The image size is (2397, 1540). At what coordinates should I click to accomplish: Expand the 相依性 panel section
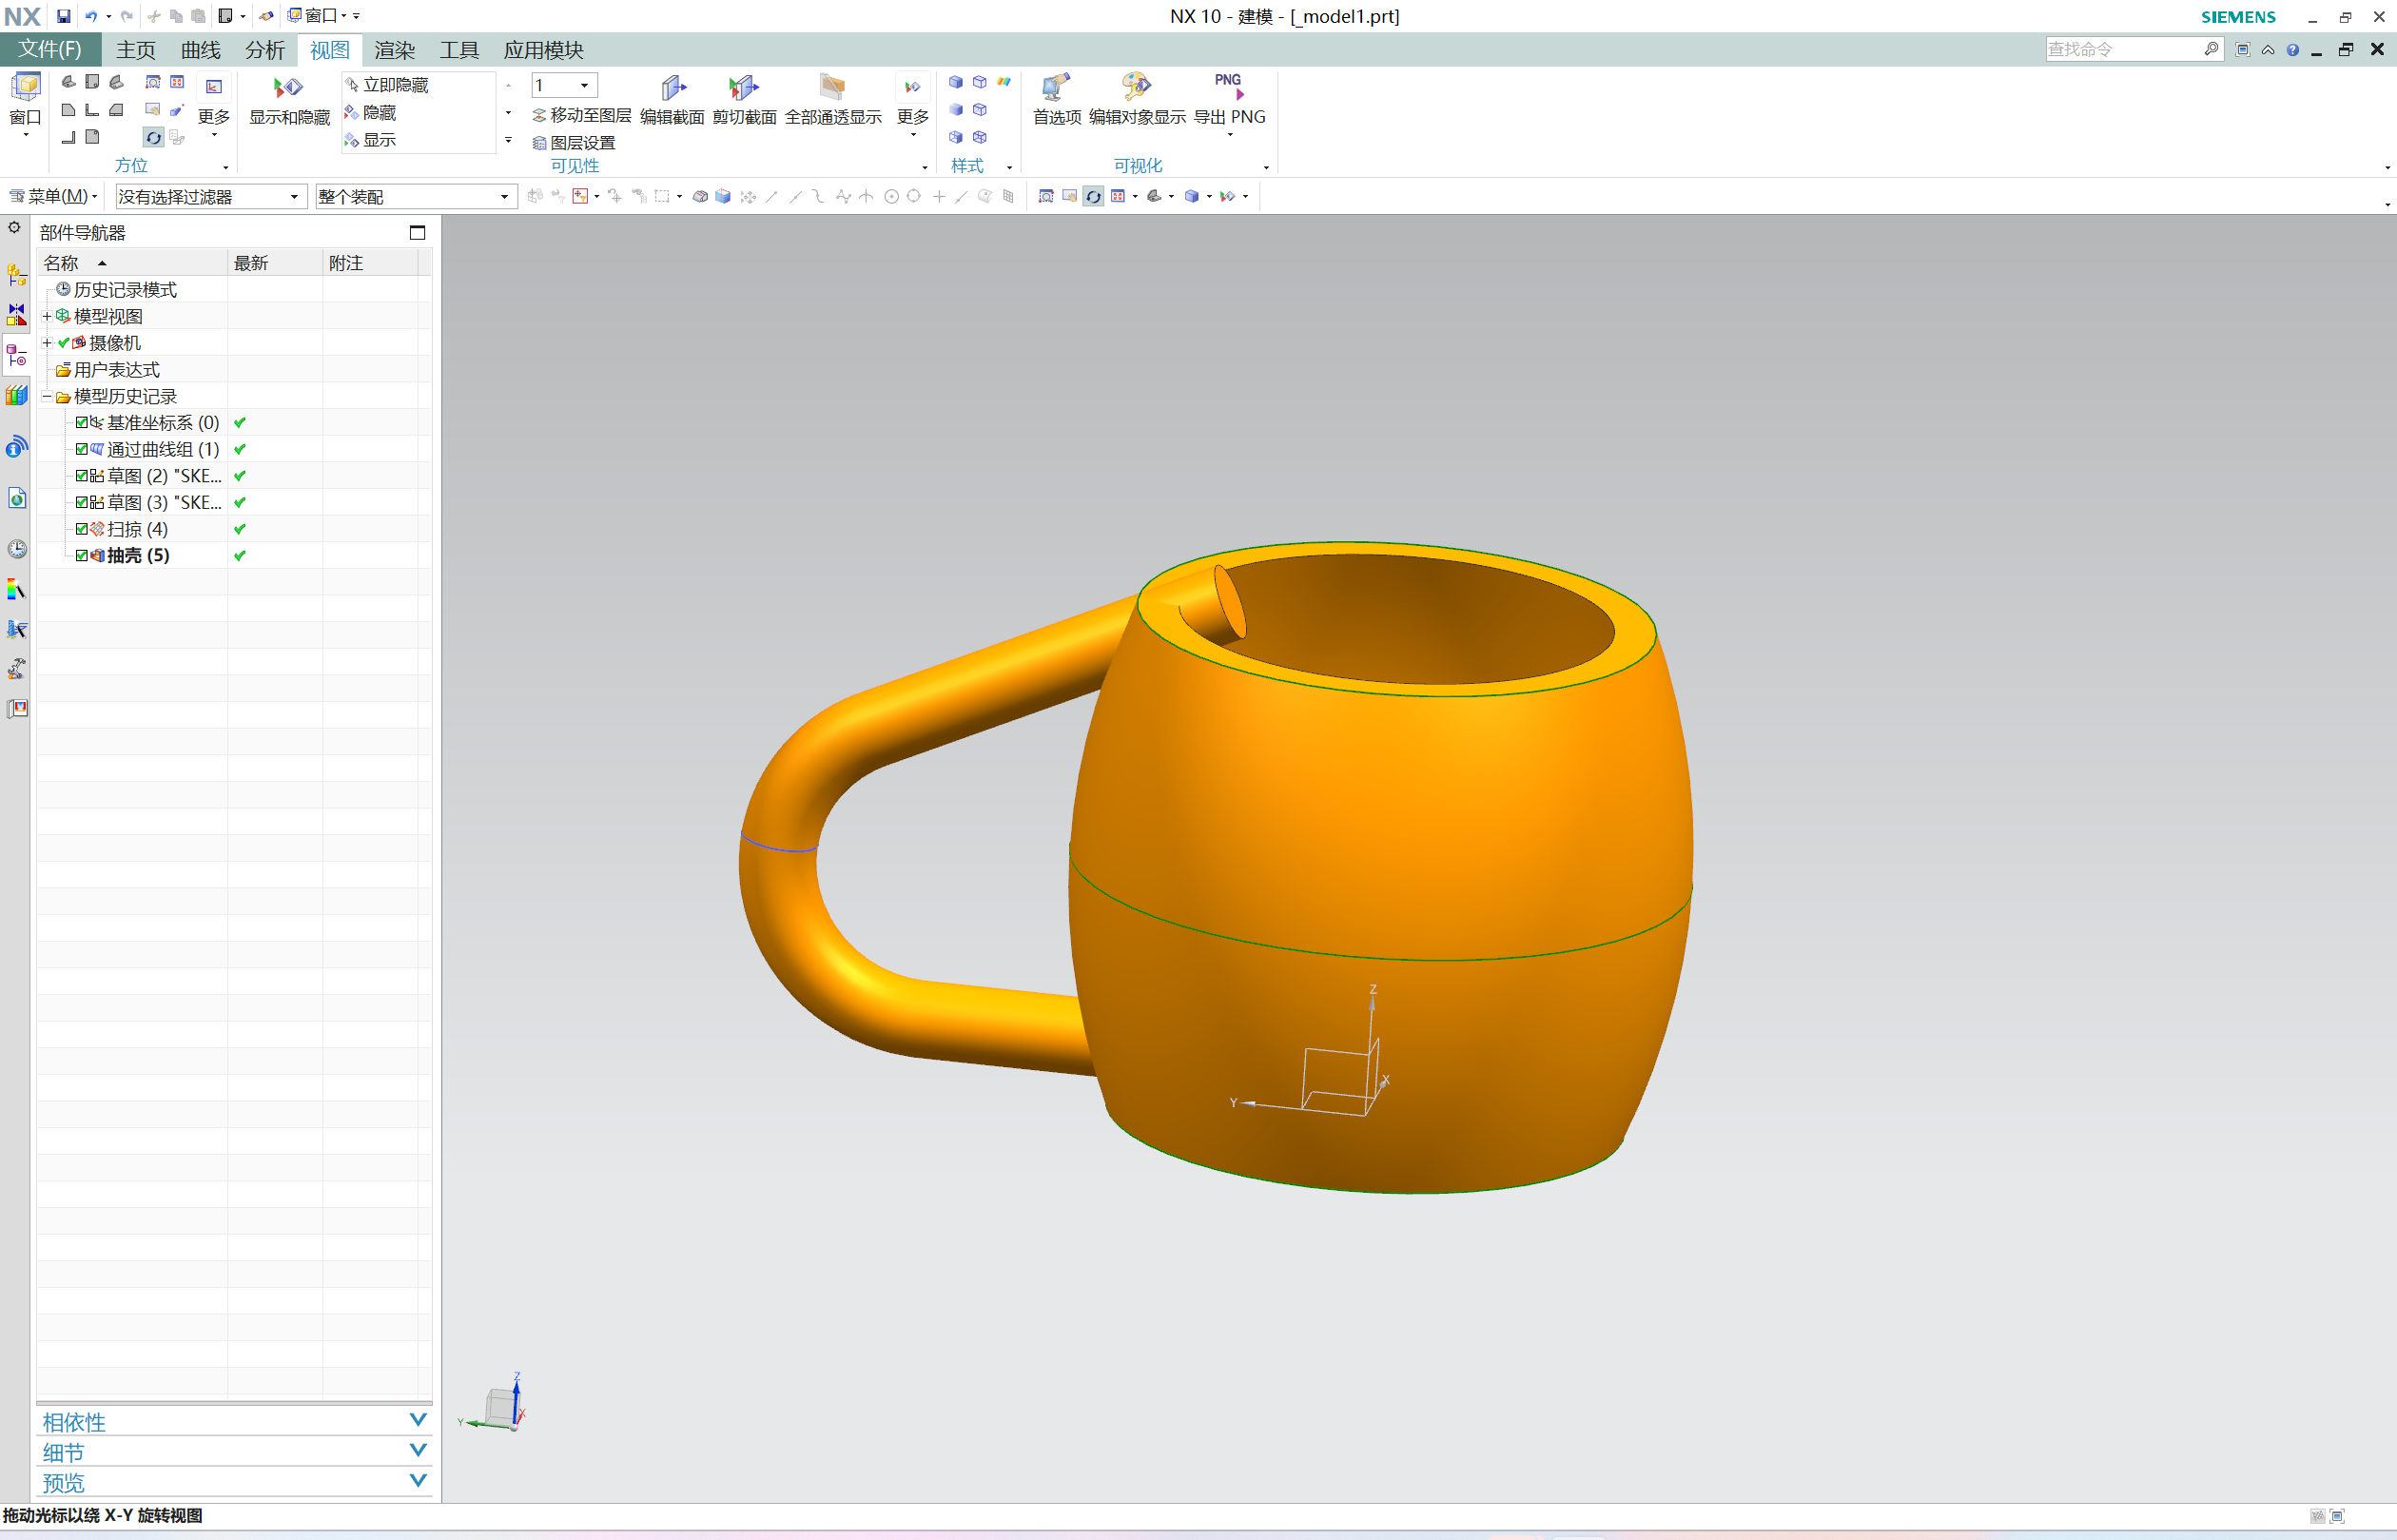pos(418,1420)
